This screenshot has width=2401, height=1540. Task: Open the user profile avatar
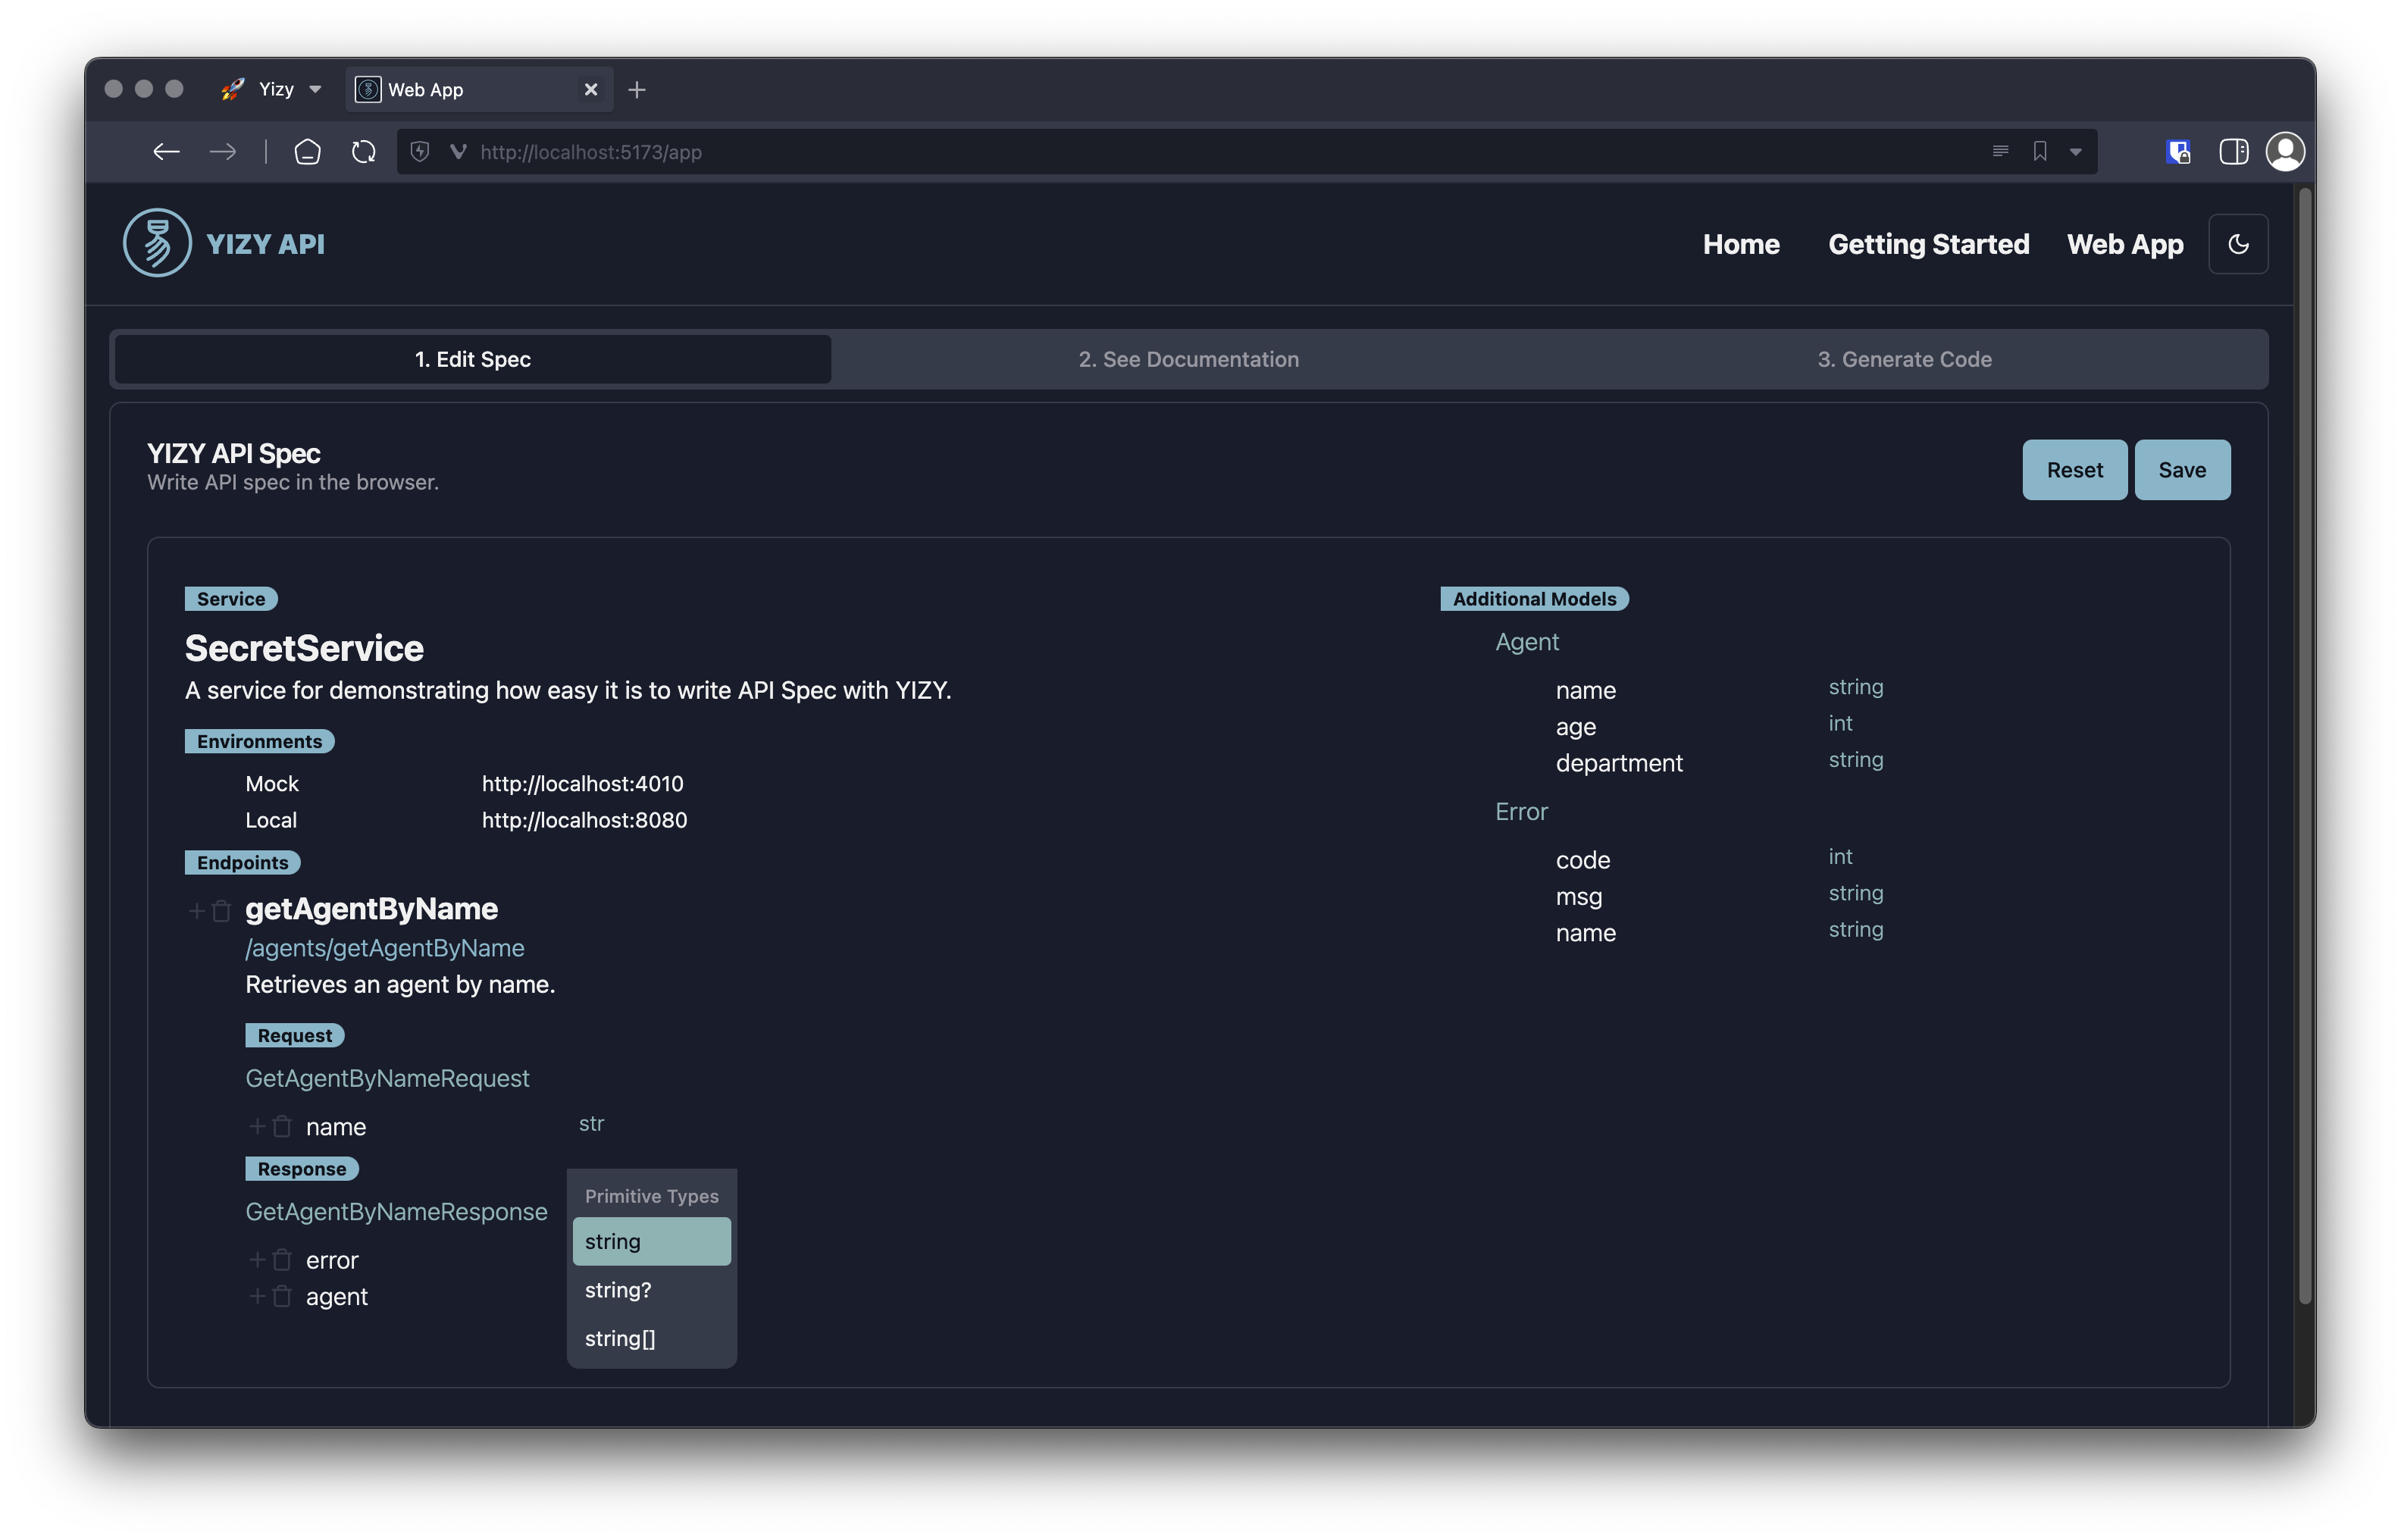click(x=2285, y=152)
